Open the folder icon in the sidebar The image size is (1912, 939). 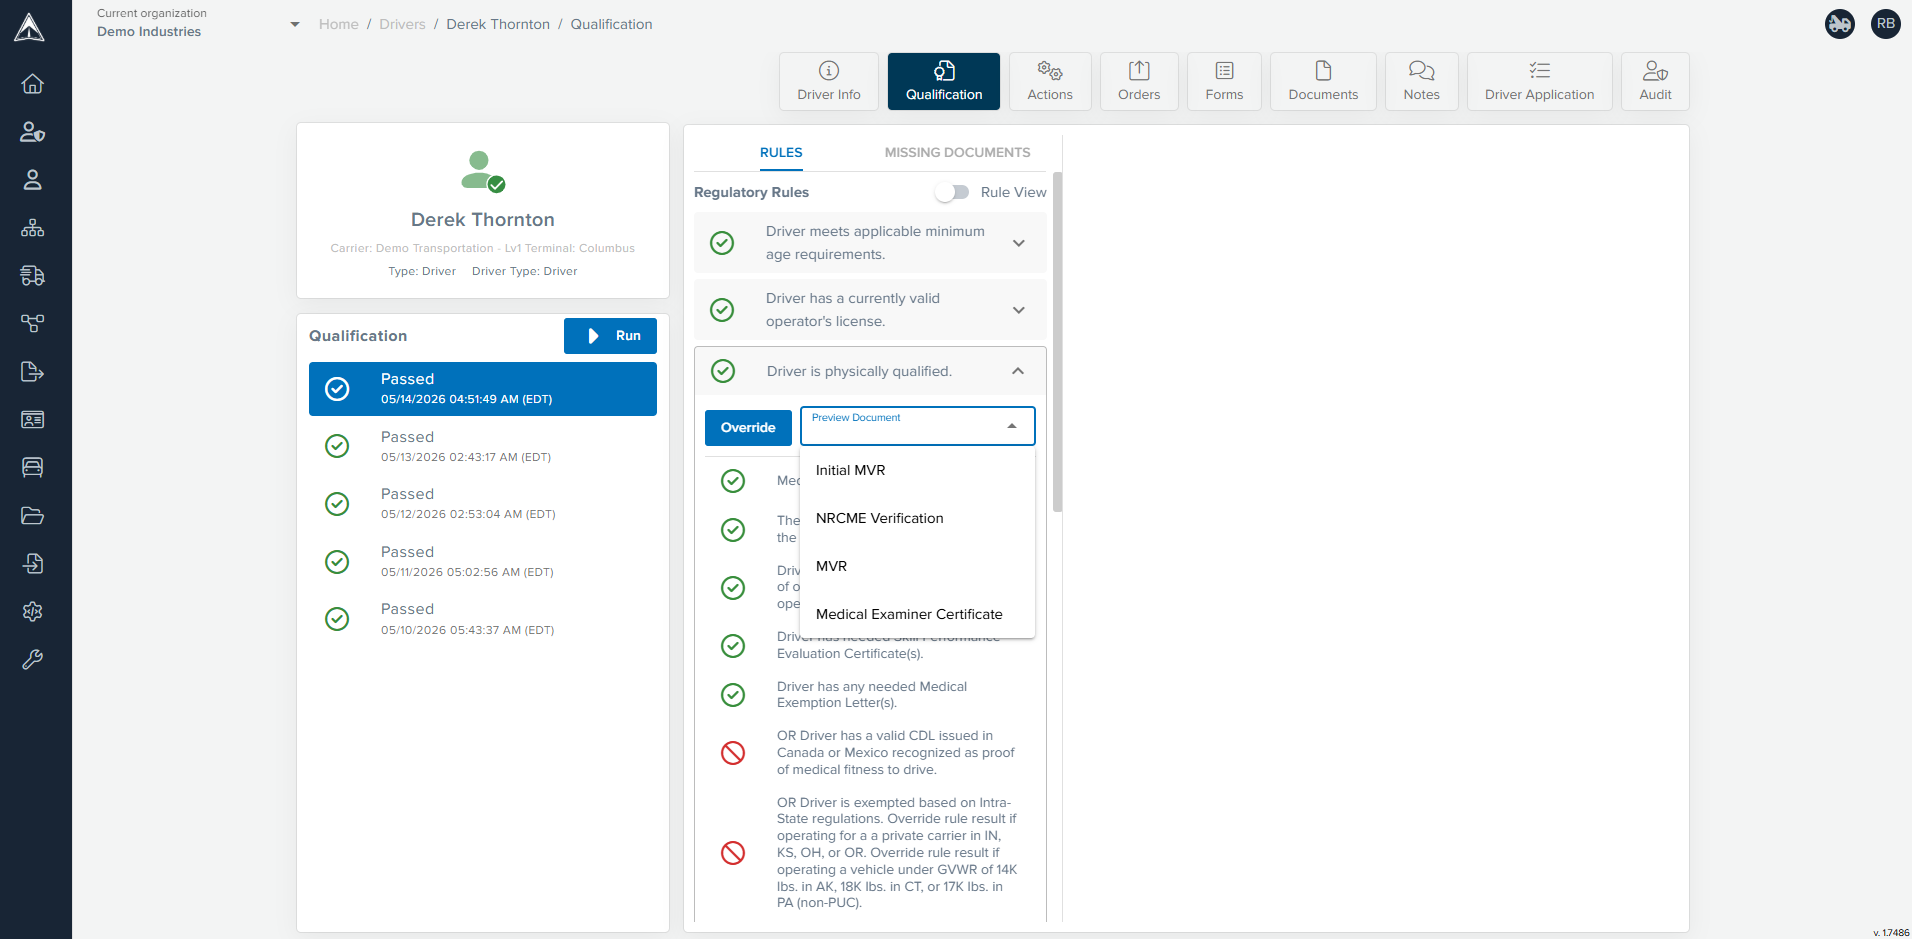(x=32, y=516)
